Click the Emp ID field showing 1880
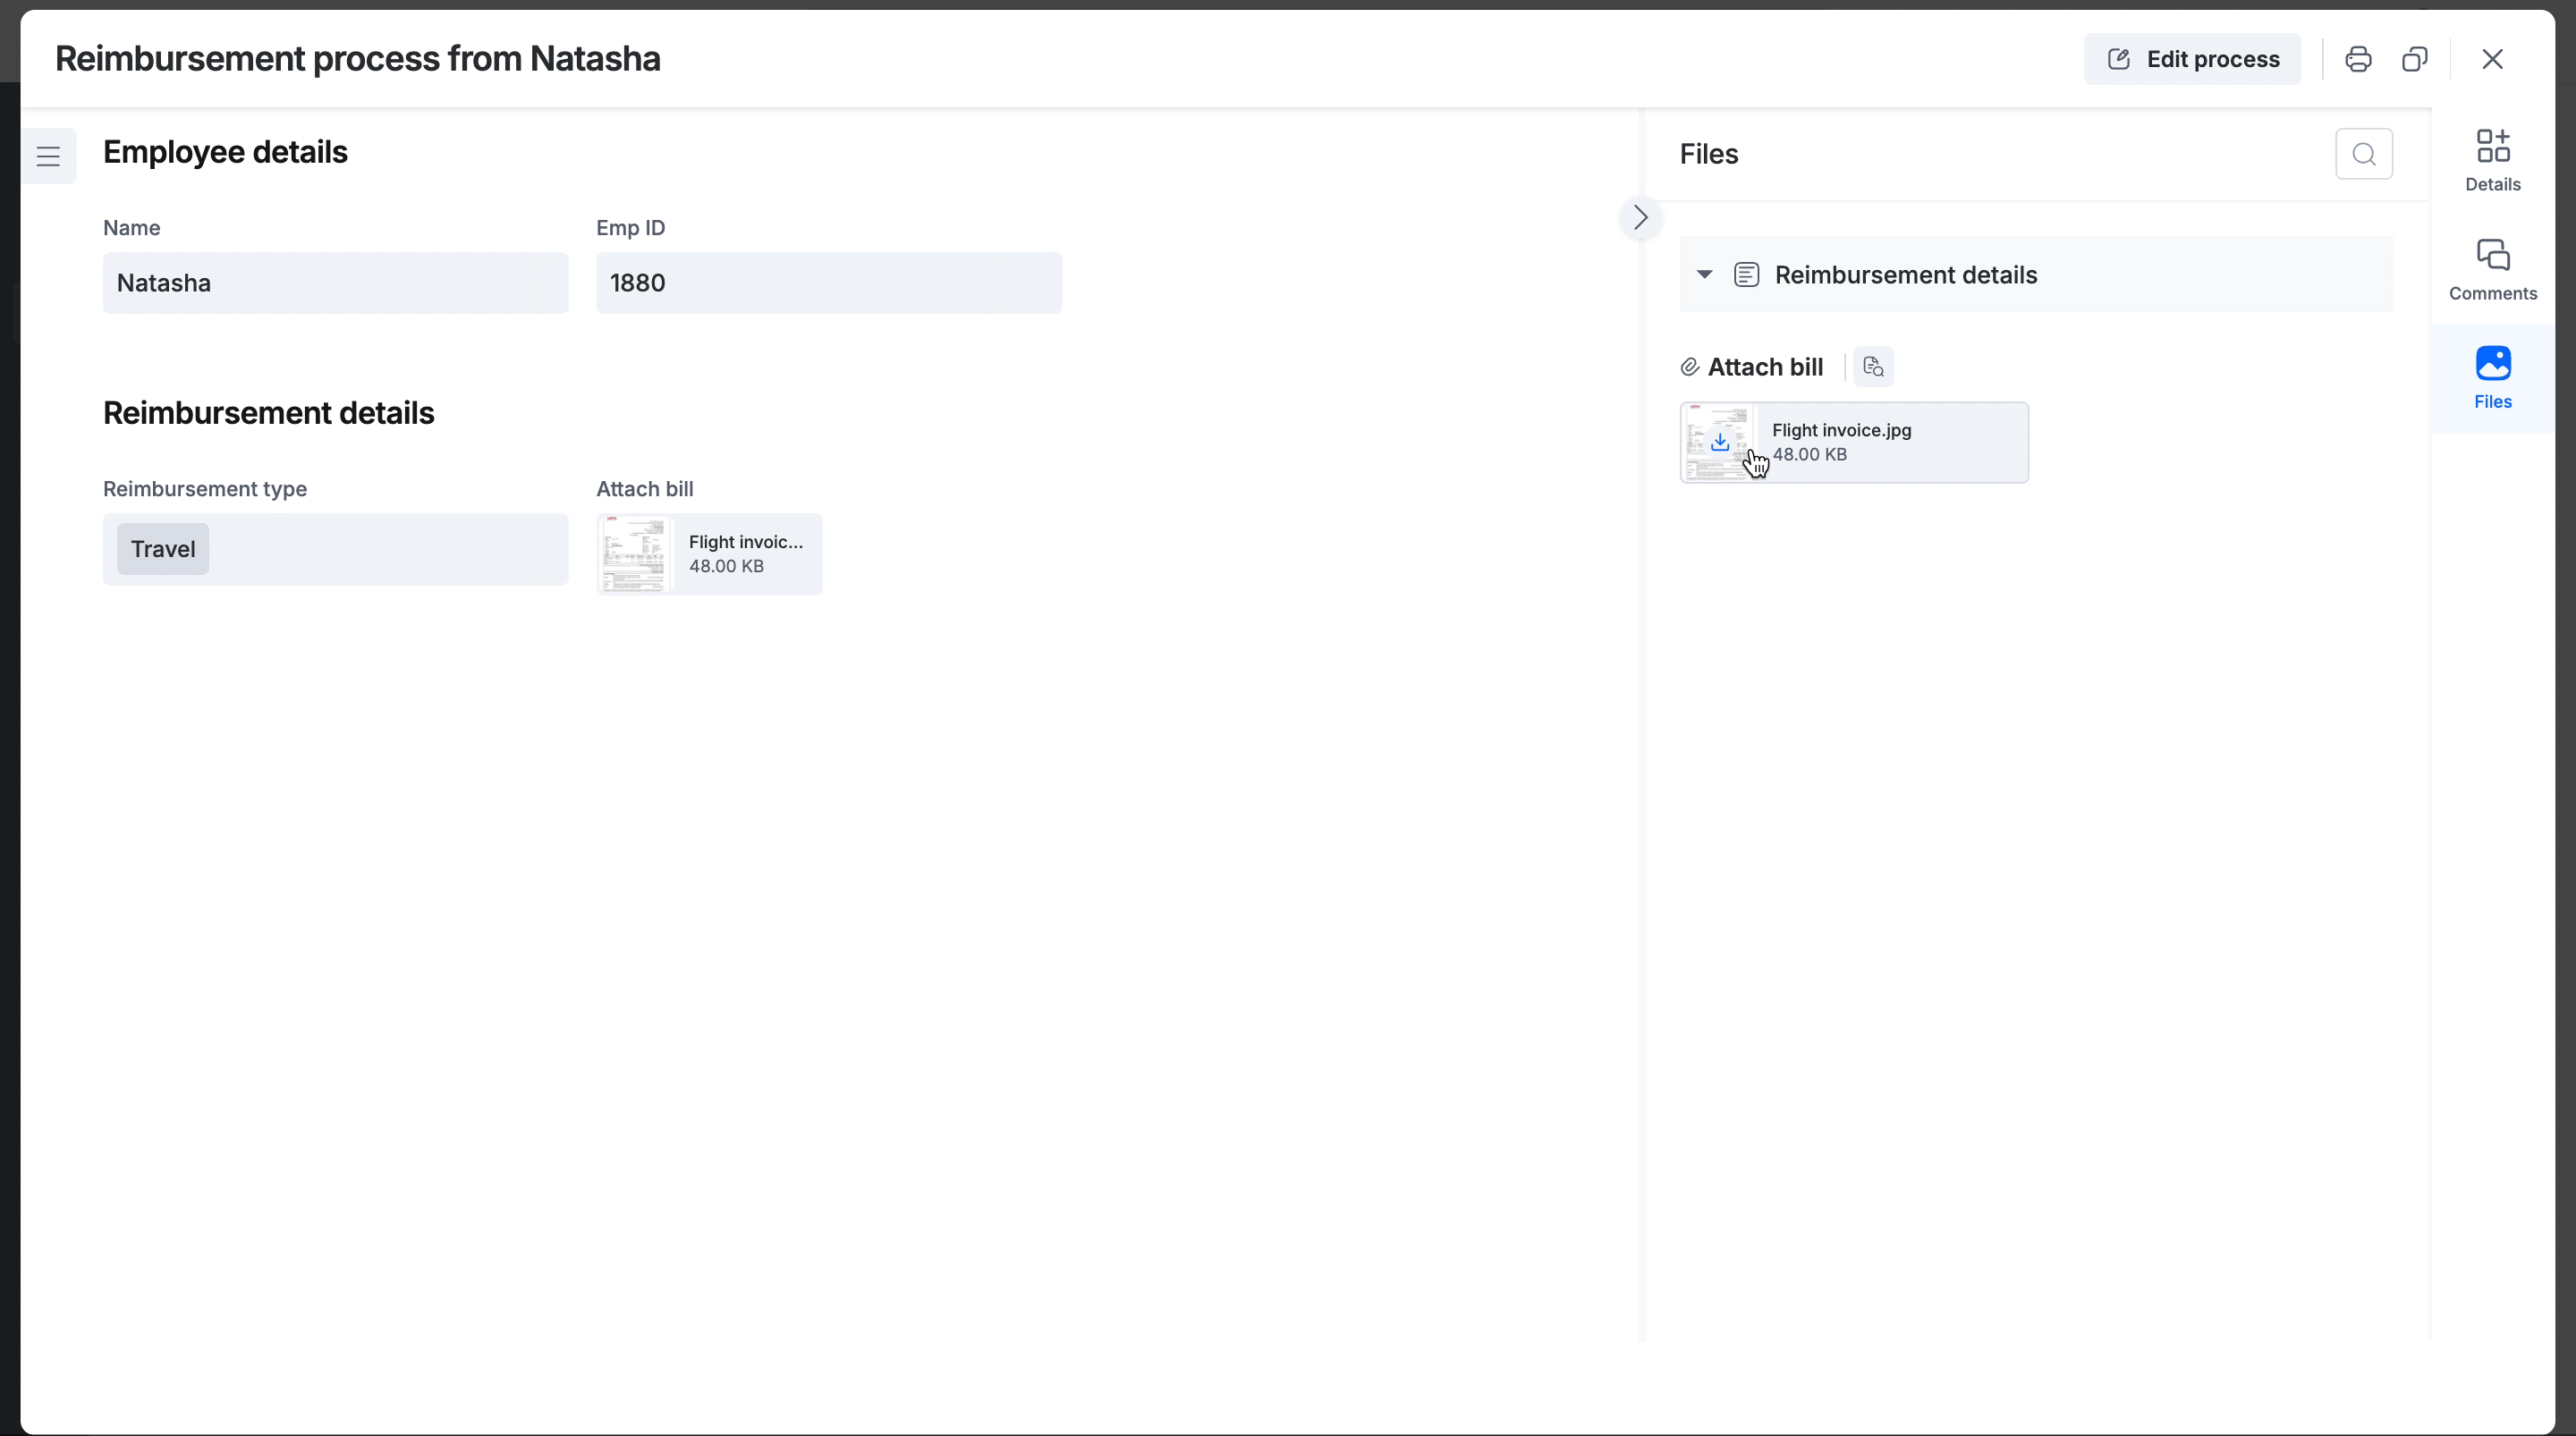This screenshot has width=2576, height=1436. tap(828, 283)
